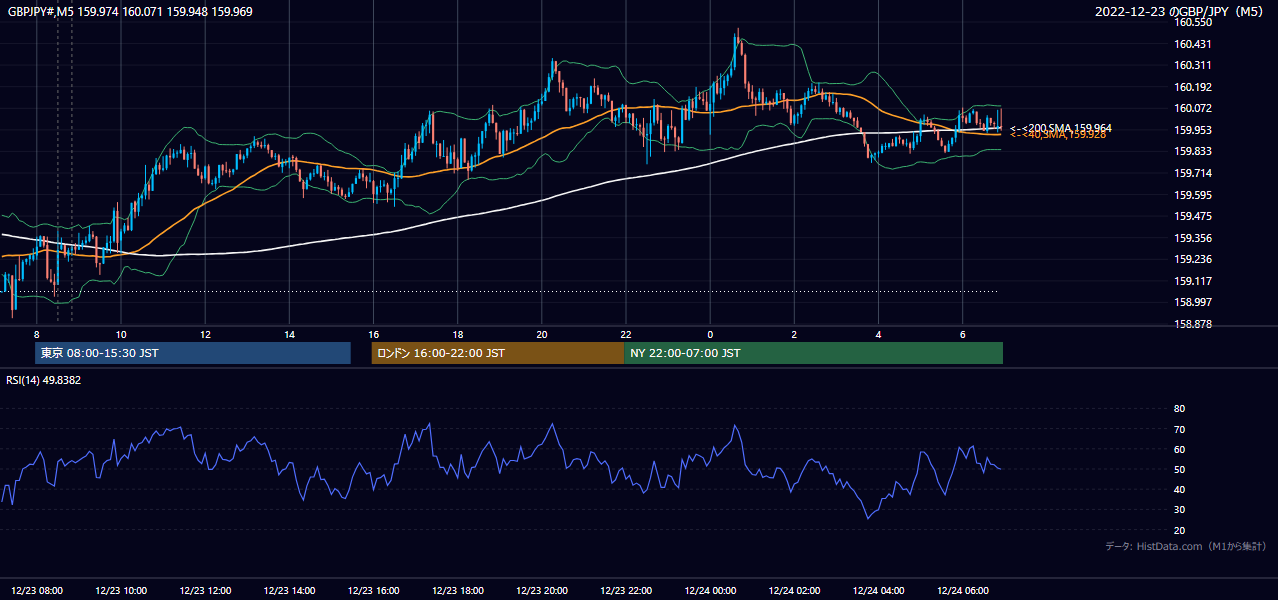Screen dimensions: 1278x600
Task: Click the chart title '2022-12-23 のGBP/JPY (M5)'
Action: [1180, 11]
